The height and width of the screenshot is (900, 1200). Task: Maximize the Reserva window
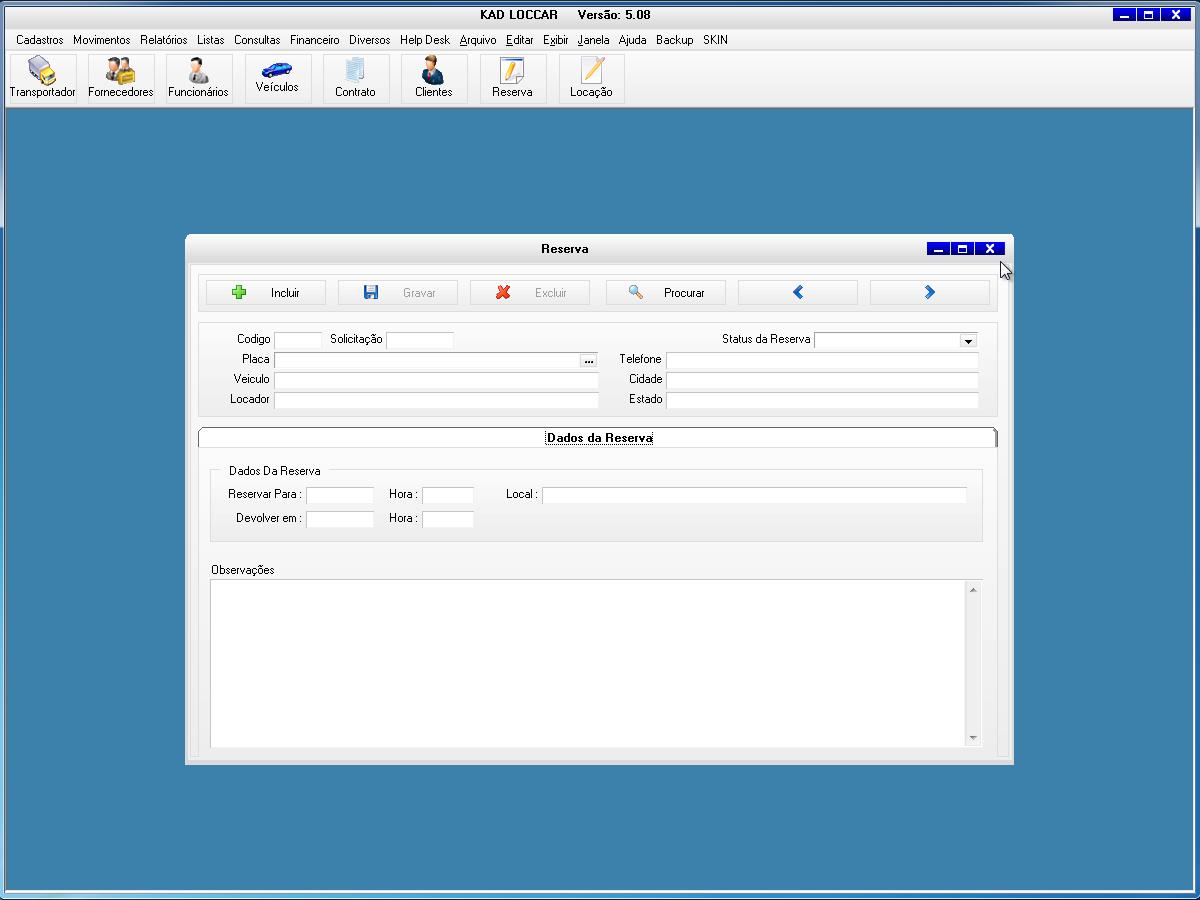coord(963,249)
